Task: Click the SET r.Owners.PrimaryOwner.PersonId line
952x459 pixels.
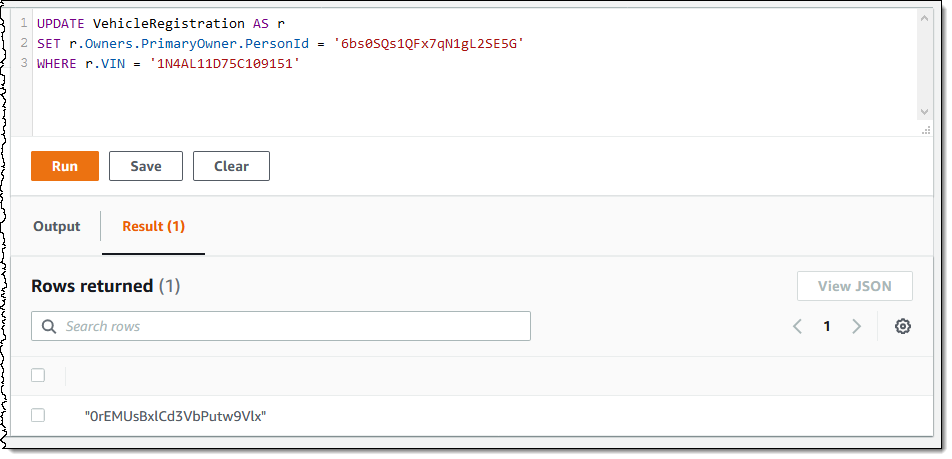Action: pos(280,43)
